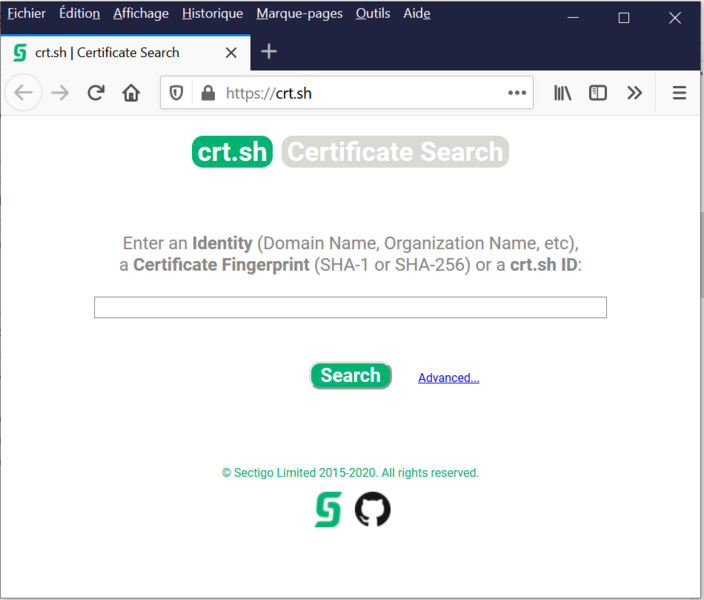Open the Firefox hamburger menu
The width and height of the screenshot is (704, 600).
click(679, 93)
